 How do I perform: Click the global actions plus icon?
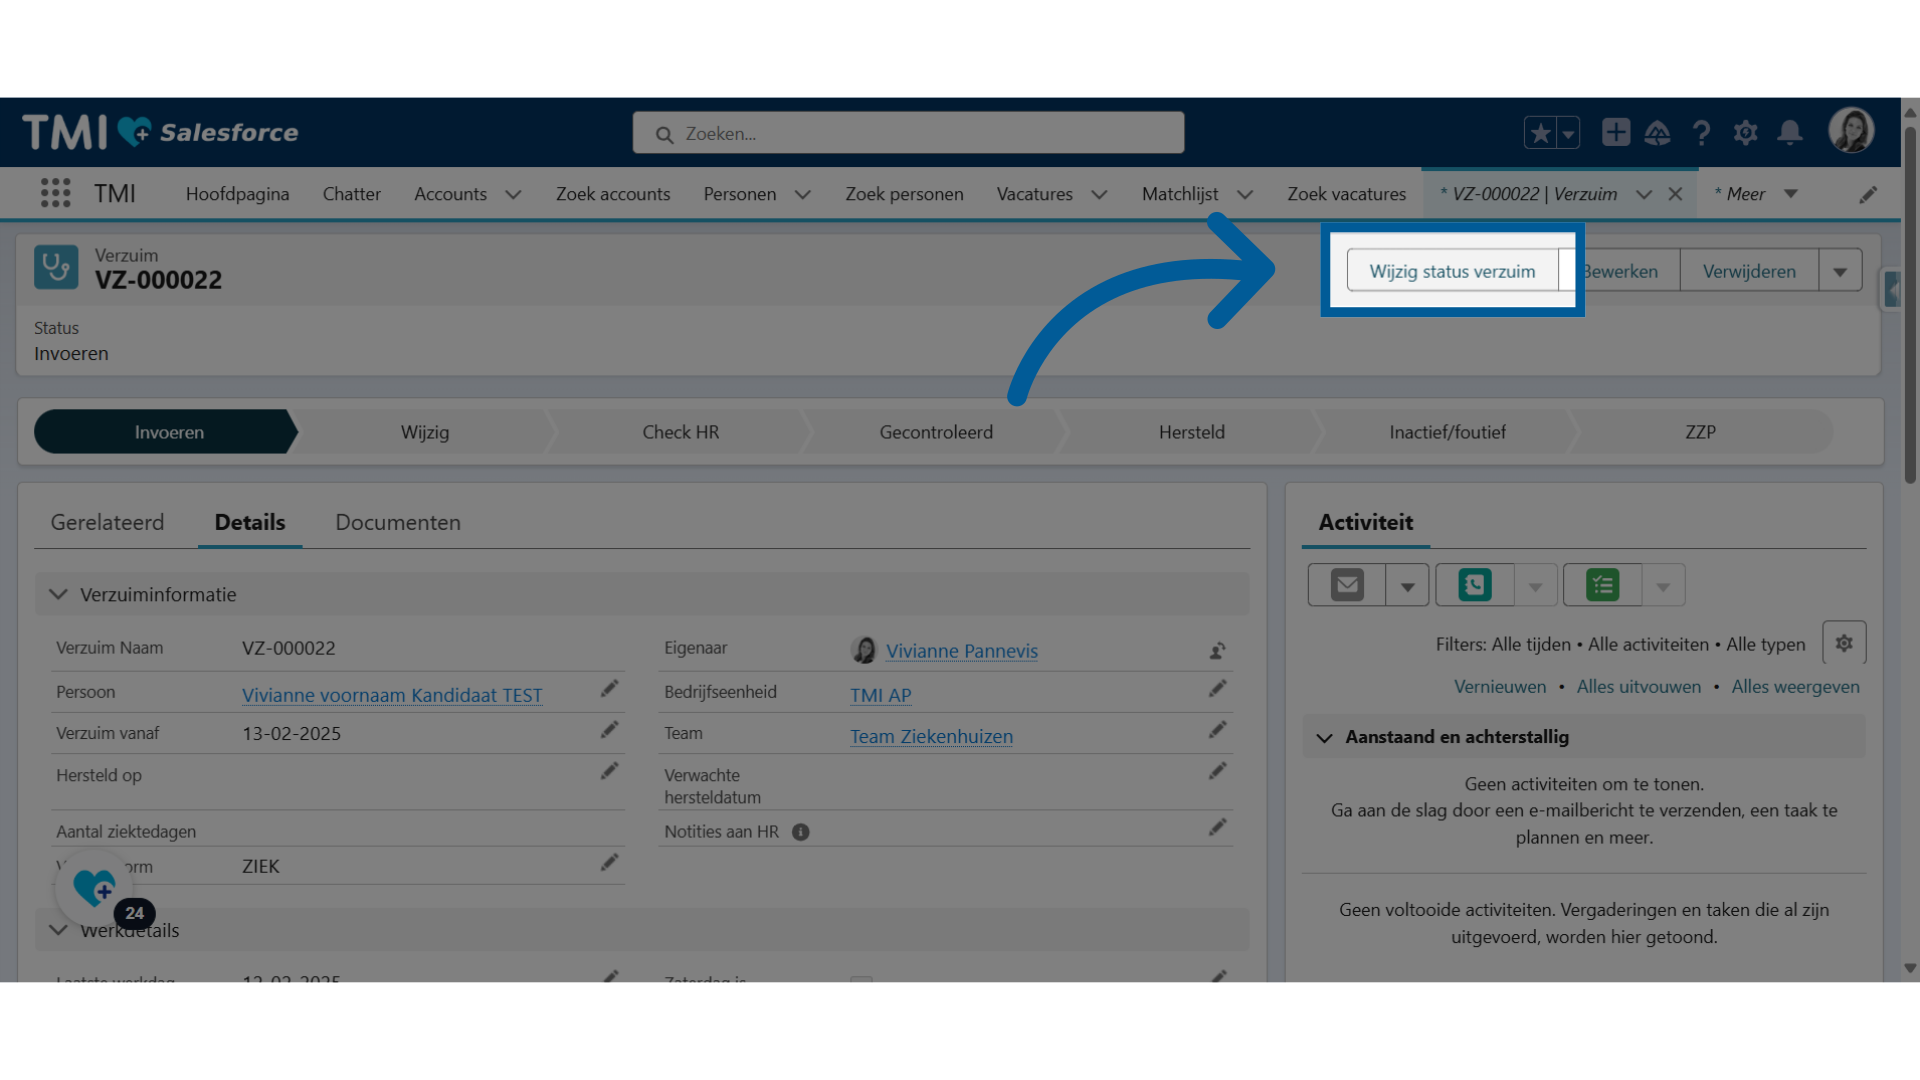pyautogui.click(x=1615, y=132)
